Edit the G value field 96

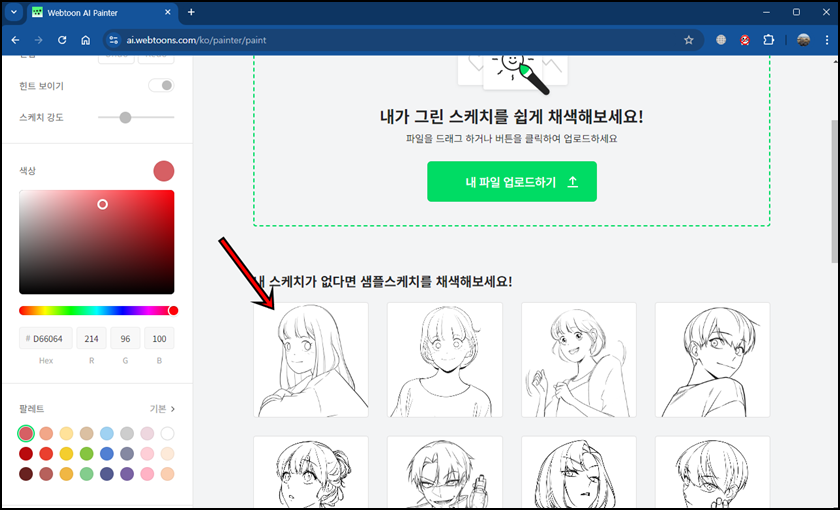pyautogui.click(x=125, y=339)
